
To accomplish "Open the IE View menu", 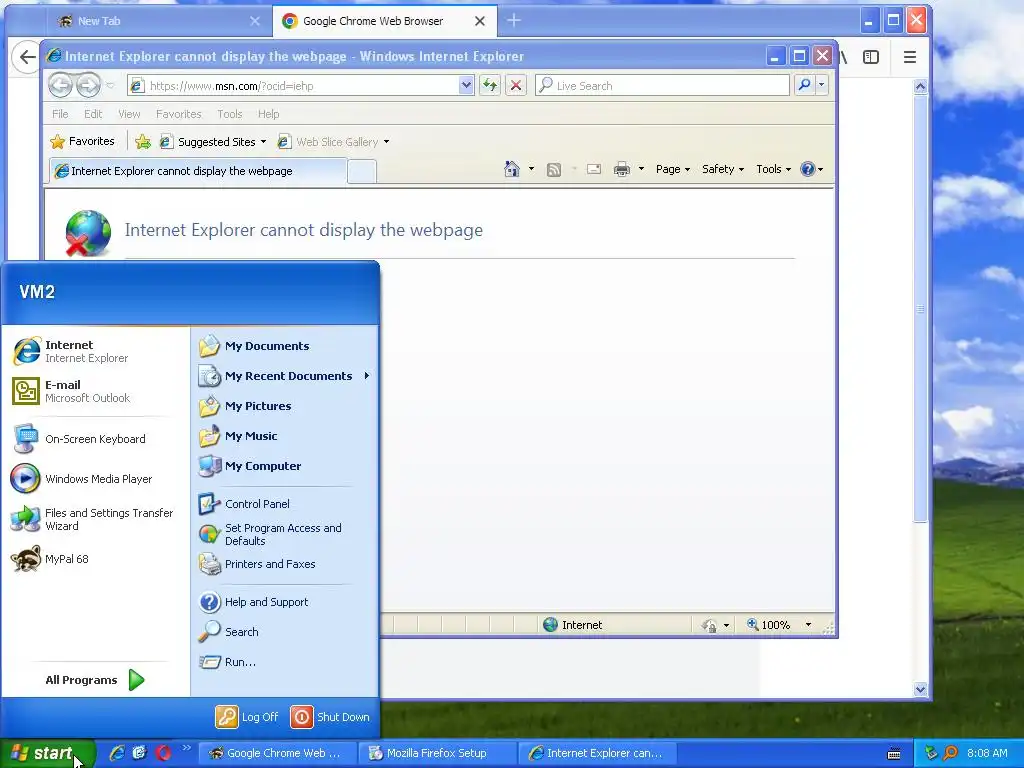I will 129,114.
